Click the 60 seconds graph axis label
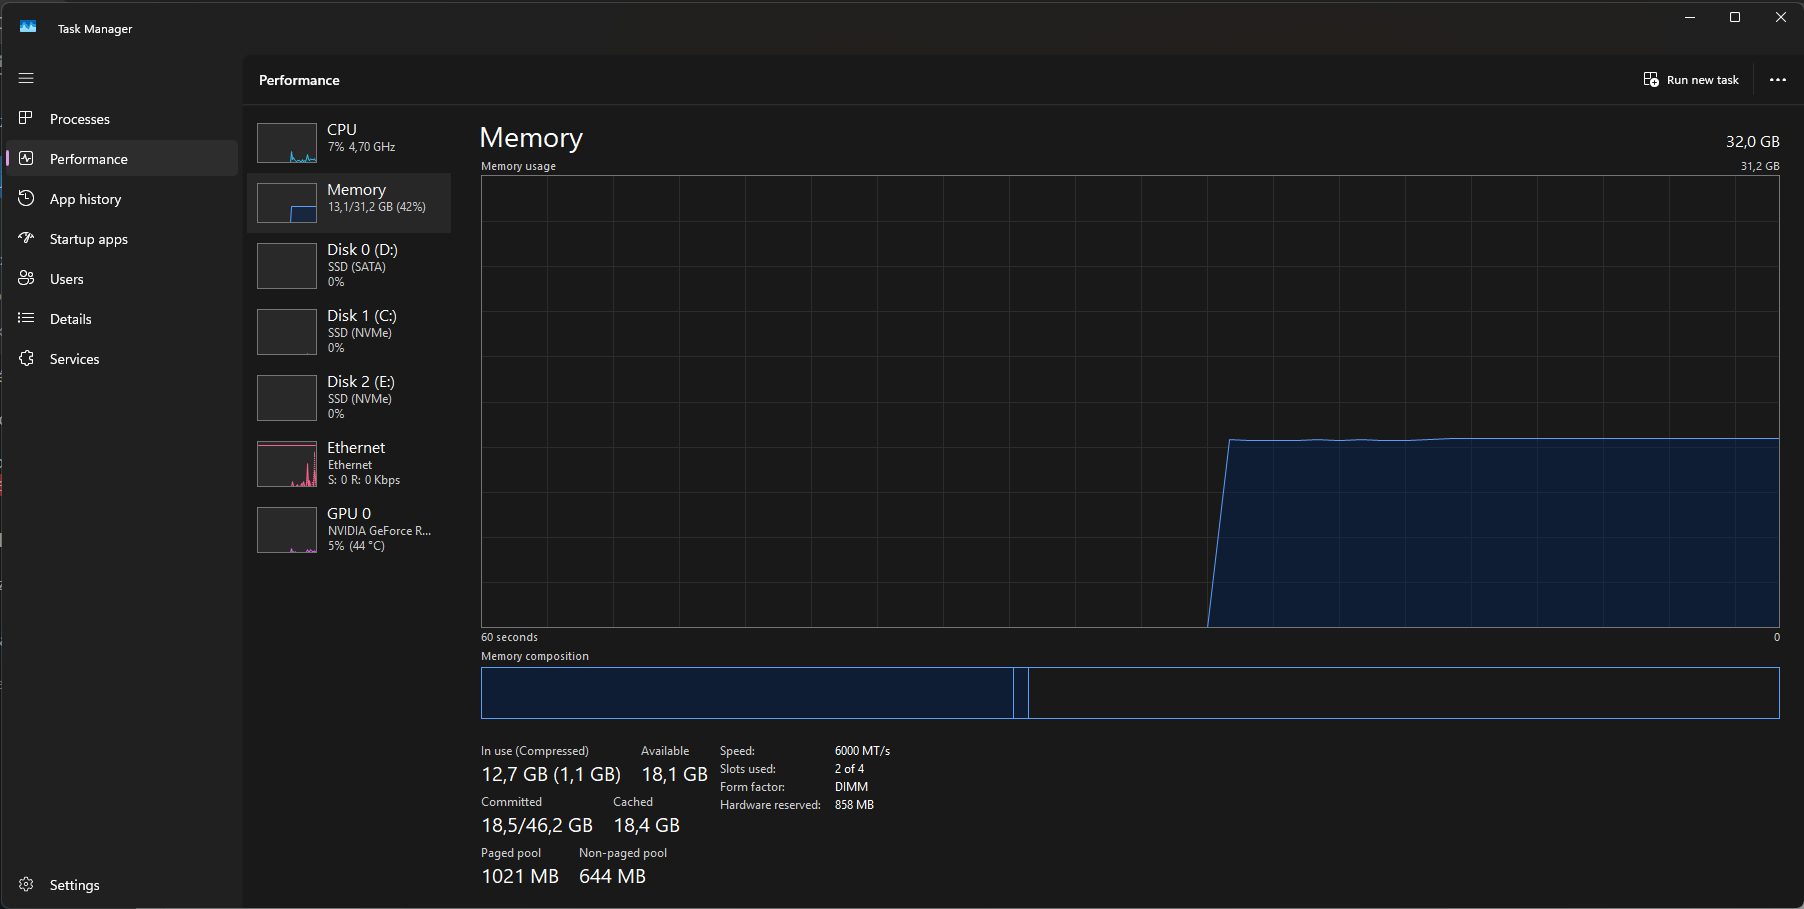Viewport: 1804px width, 909px height. 509,637
